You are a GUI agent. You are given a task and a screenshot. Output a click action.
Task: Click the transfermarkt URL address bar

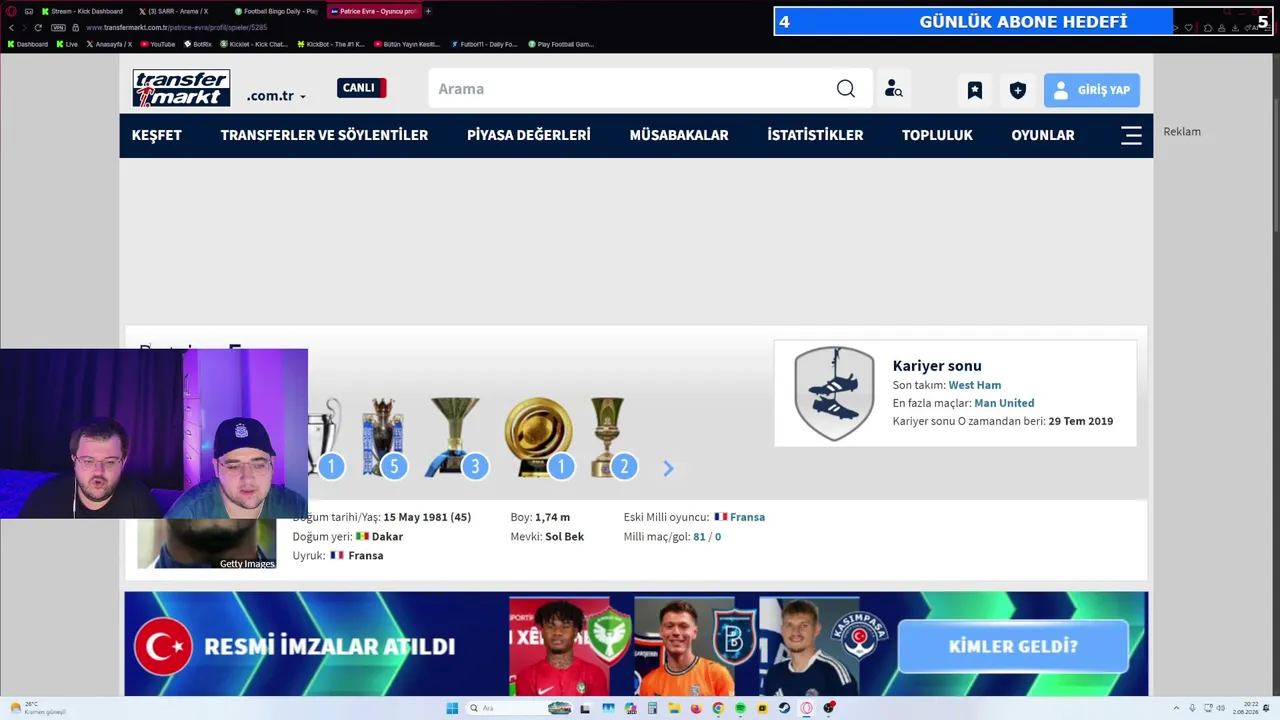pyautogui.click(x=176, y=27)
